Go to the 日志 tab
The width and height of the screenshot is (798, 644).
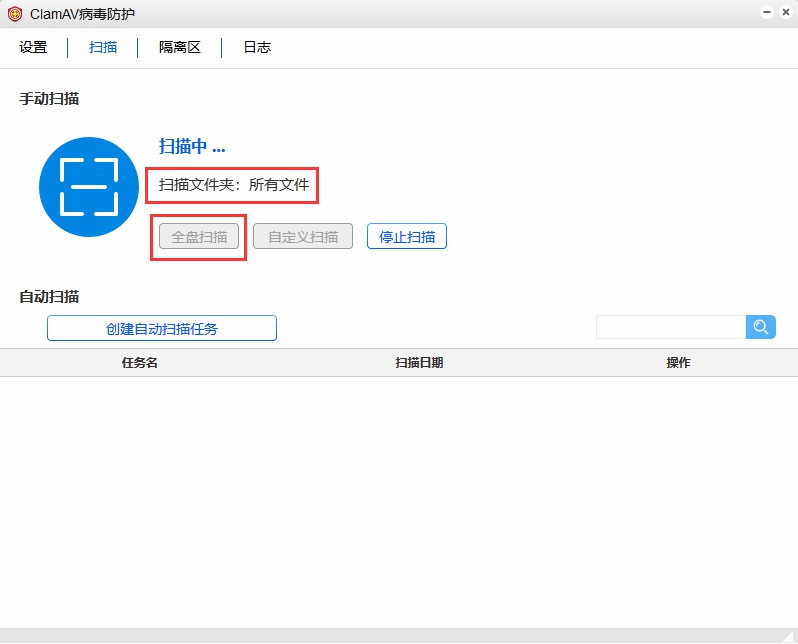tap(257, 47)
